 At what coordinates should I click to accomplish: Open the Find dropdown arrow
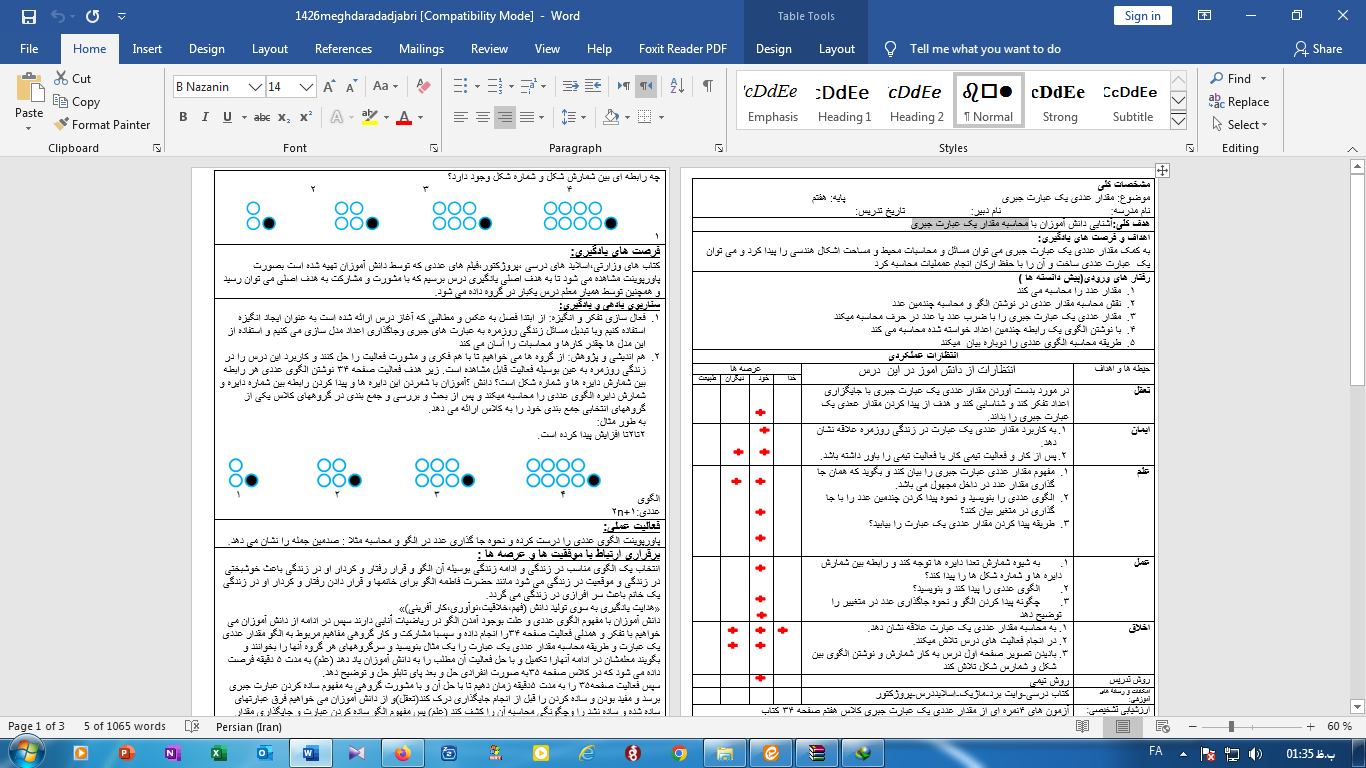(x=1261, y=79)
